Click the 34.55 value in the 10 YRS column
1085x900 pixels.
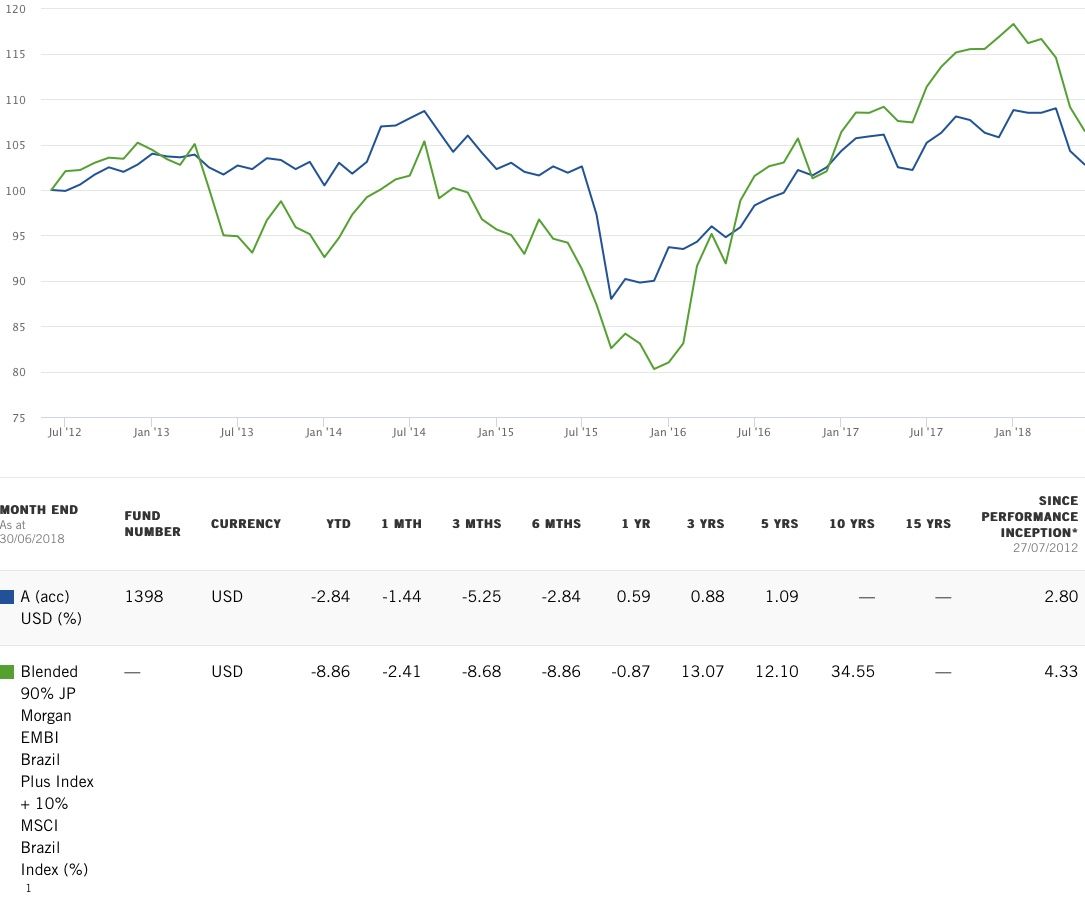[852, 672]
